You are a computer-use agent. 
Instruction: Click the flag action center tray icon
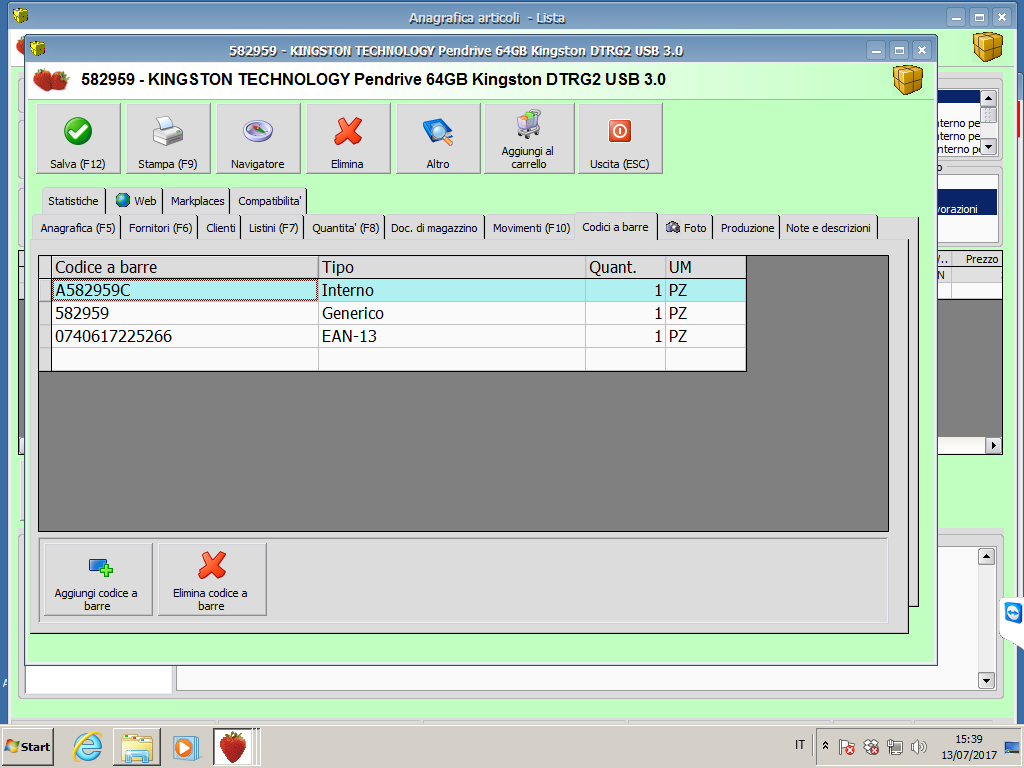846,746
